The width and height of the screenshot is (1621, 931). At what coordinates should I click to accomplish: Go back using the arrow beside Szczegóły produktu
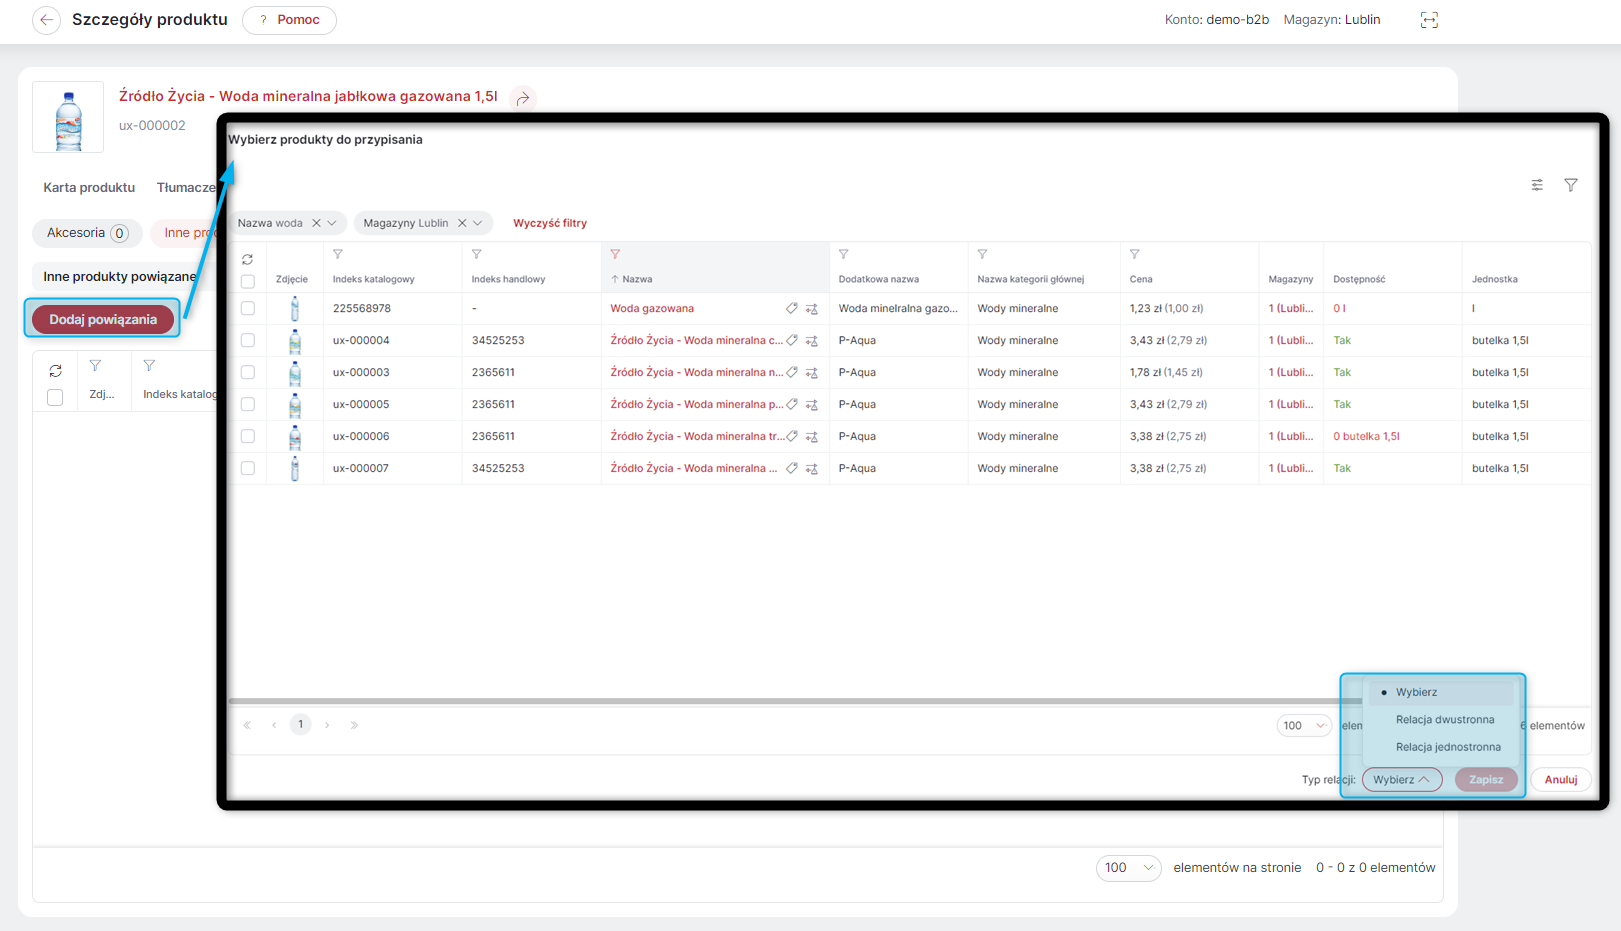coord(46,20)
